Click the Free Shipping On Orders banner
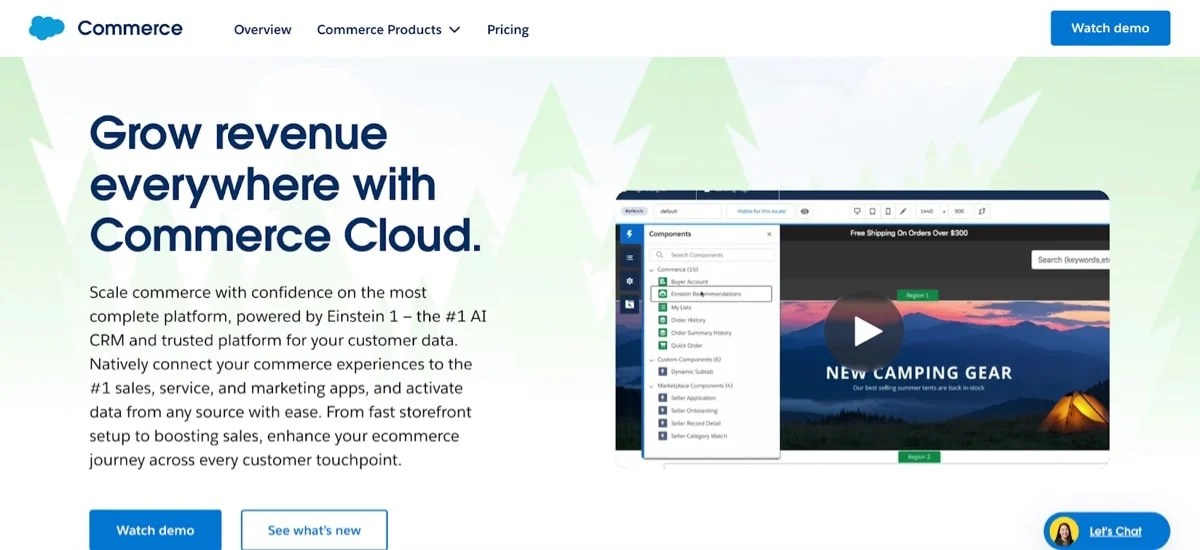The width and height of the screenshot is (1200, 550). 909,233
